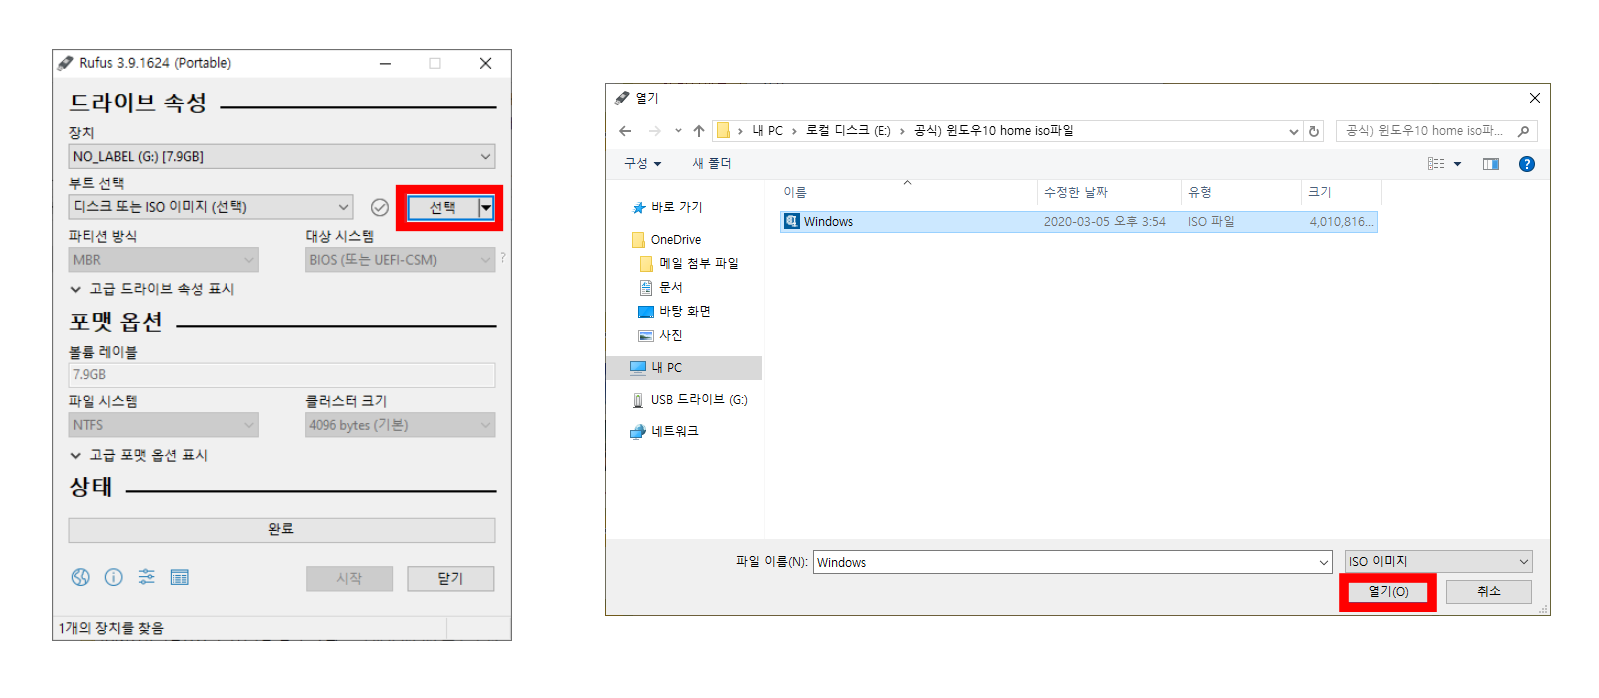Open the cluster size 4096 bytes dropdown
Screen dimensions: 1599x698
pos(485,425)
